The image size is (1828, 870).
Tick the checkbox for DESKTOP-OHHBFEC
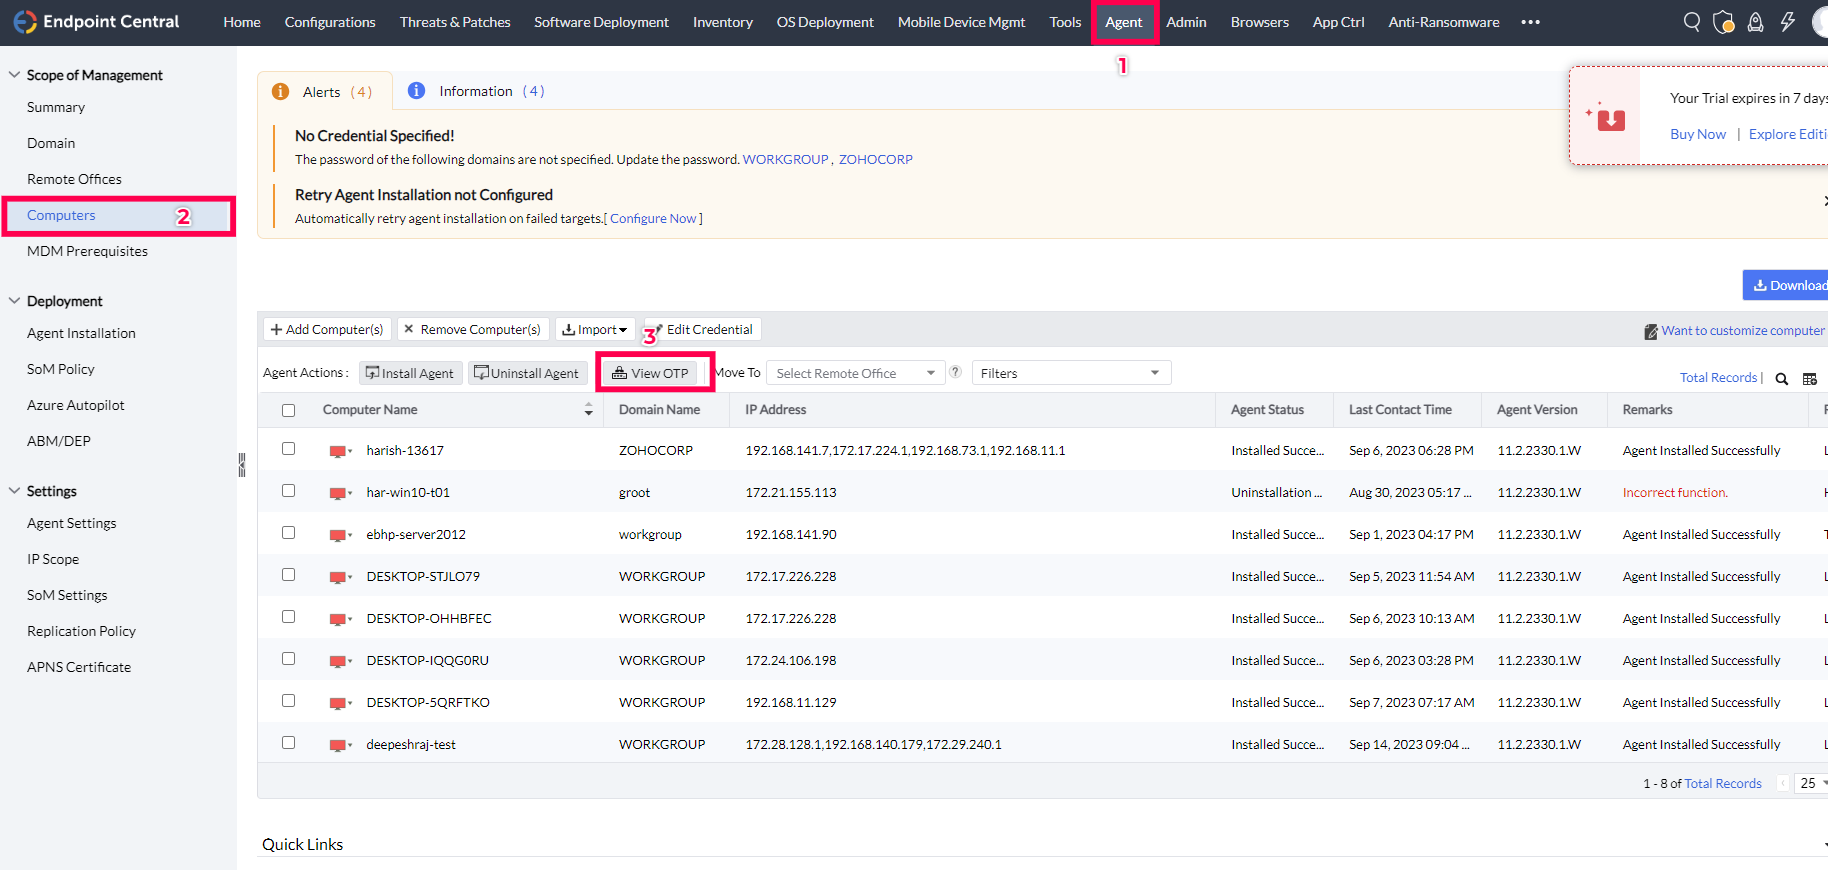pos(289,617)
